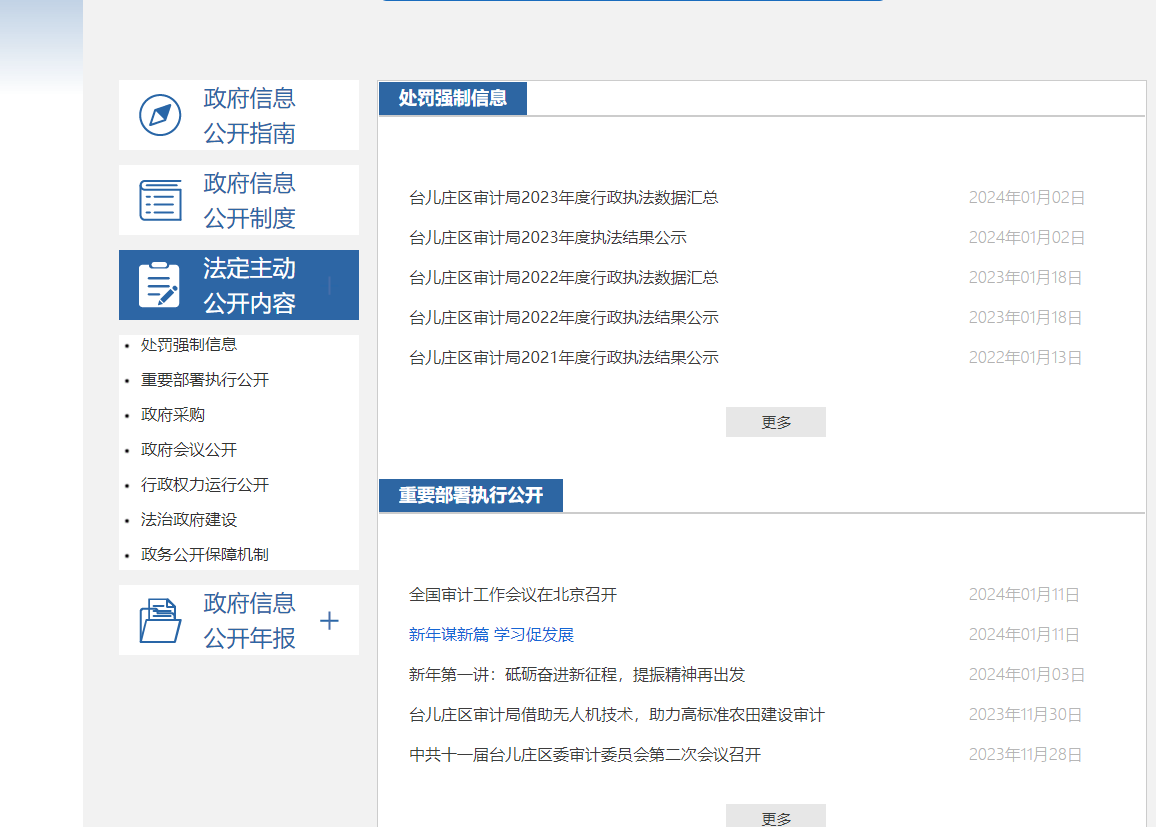Click date 2024年01月03日

tap(1026, 674)
